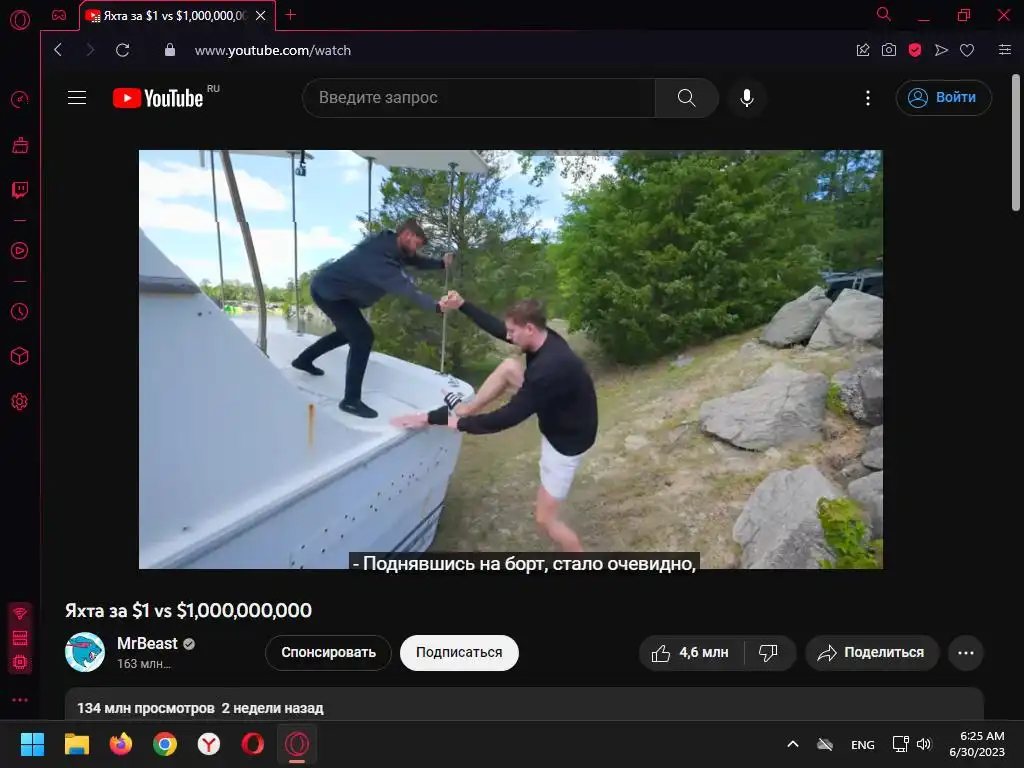Open Yandex Browser from the taskbar

(x=208, y=744)
